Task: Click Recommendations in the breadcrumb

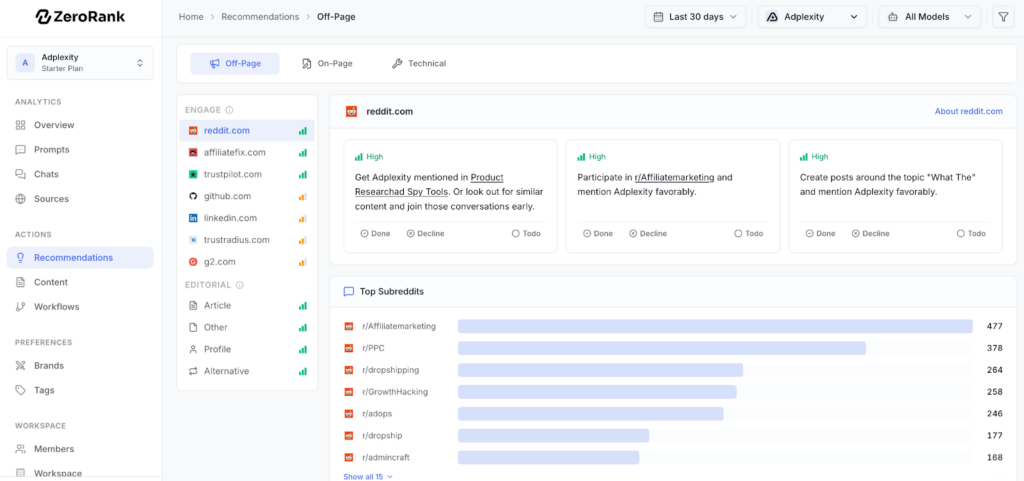Action: point(260,17)
